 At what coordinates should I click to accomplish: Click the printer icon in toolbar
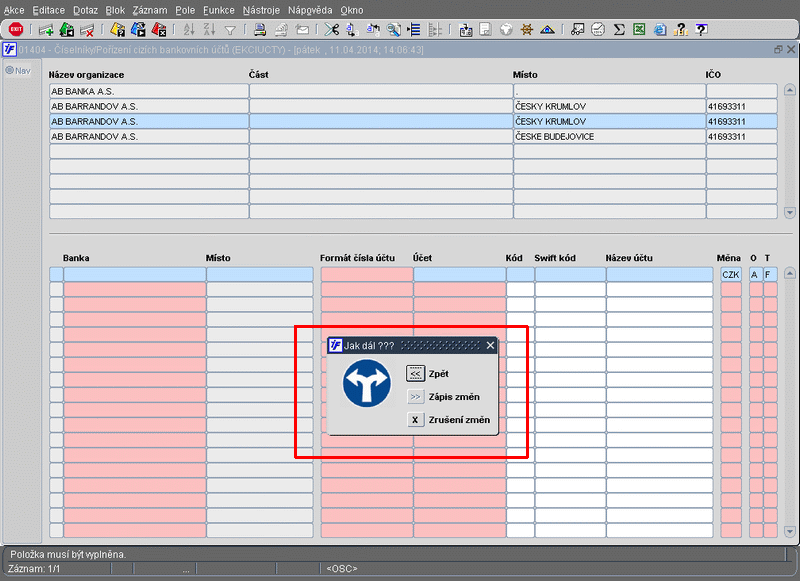pyautogui.click(x=260, y=30)
